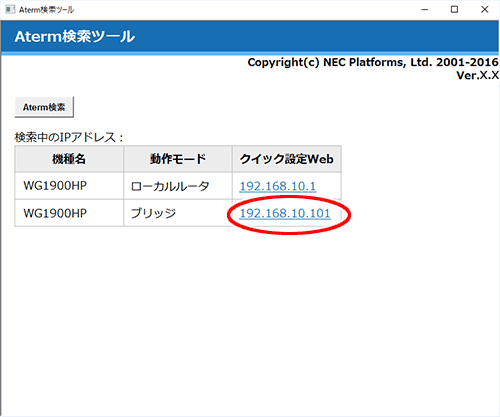Image resolution: width=500 pixels, height=417 pixels.
Task: Maximize the Aterm検索ツール window
Action: tap(454, 10)
